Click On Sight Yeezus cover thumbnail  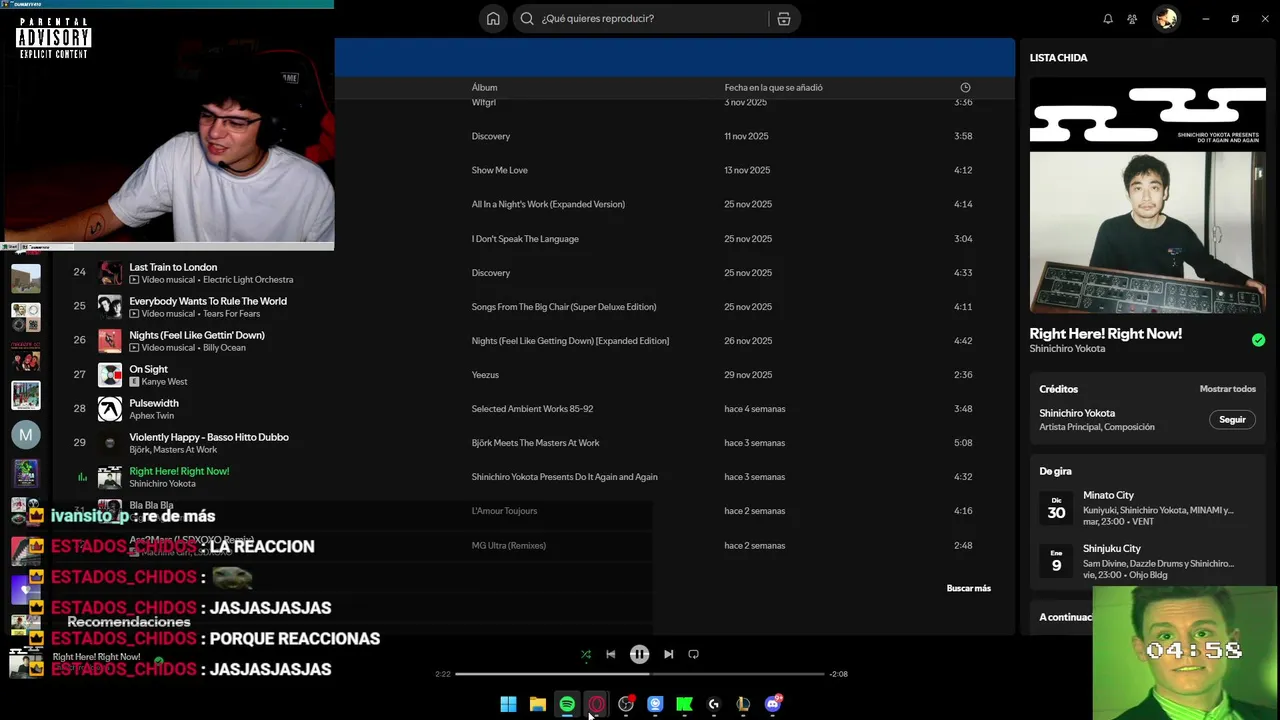coord(110,375)
